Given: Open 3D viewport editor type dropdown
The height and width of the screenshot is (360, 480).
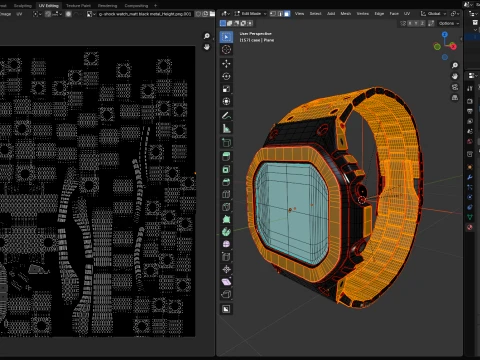Looking at the screenshot, I should point(226,14).
